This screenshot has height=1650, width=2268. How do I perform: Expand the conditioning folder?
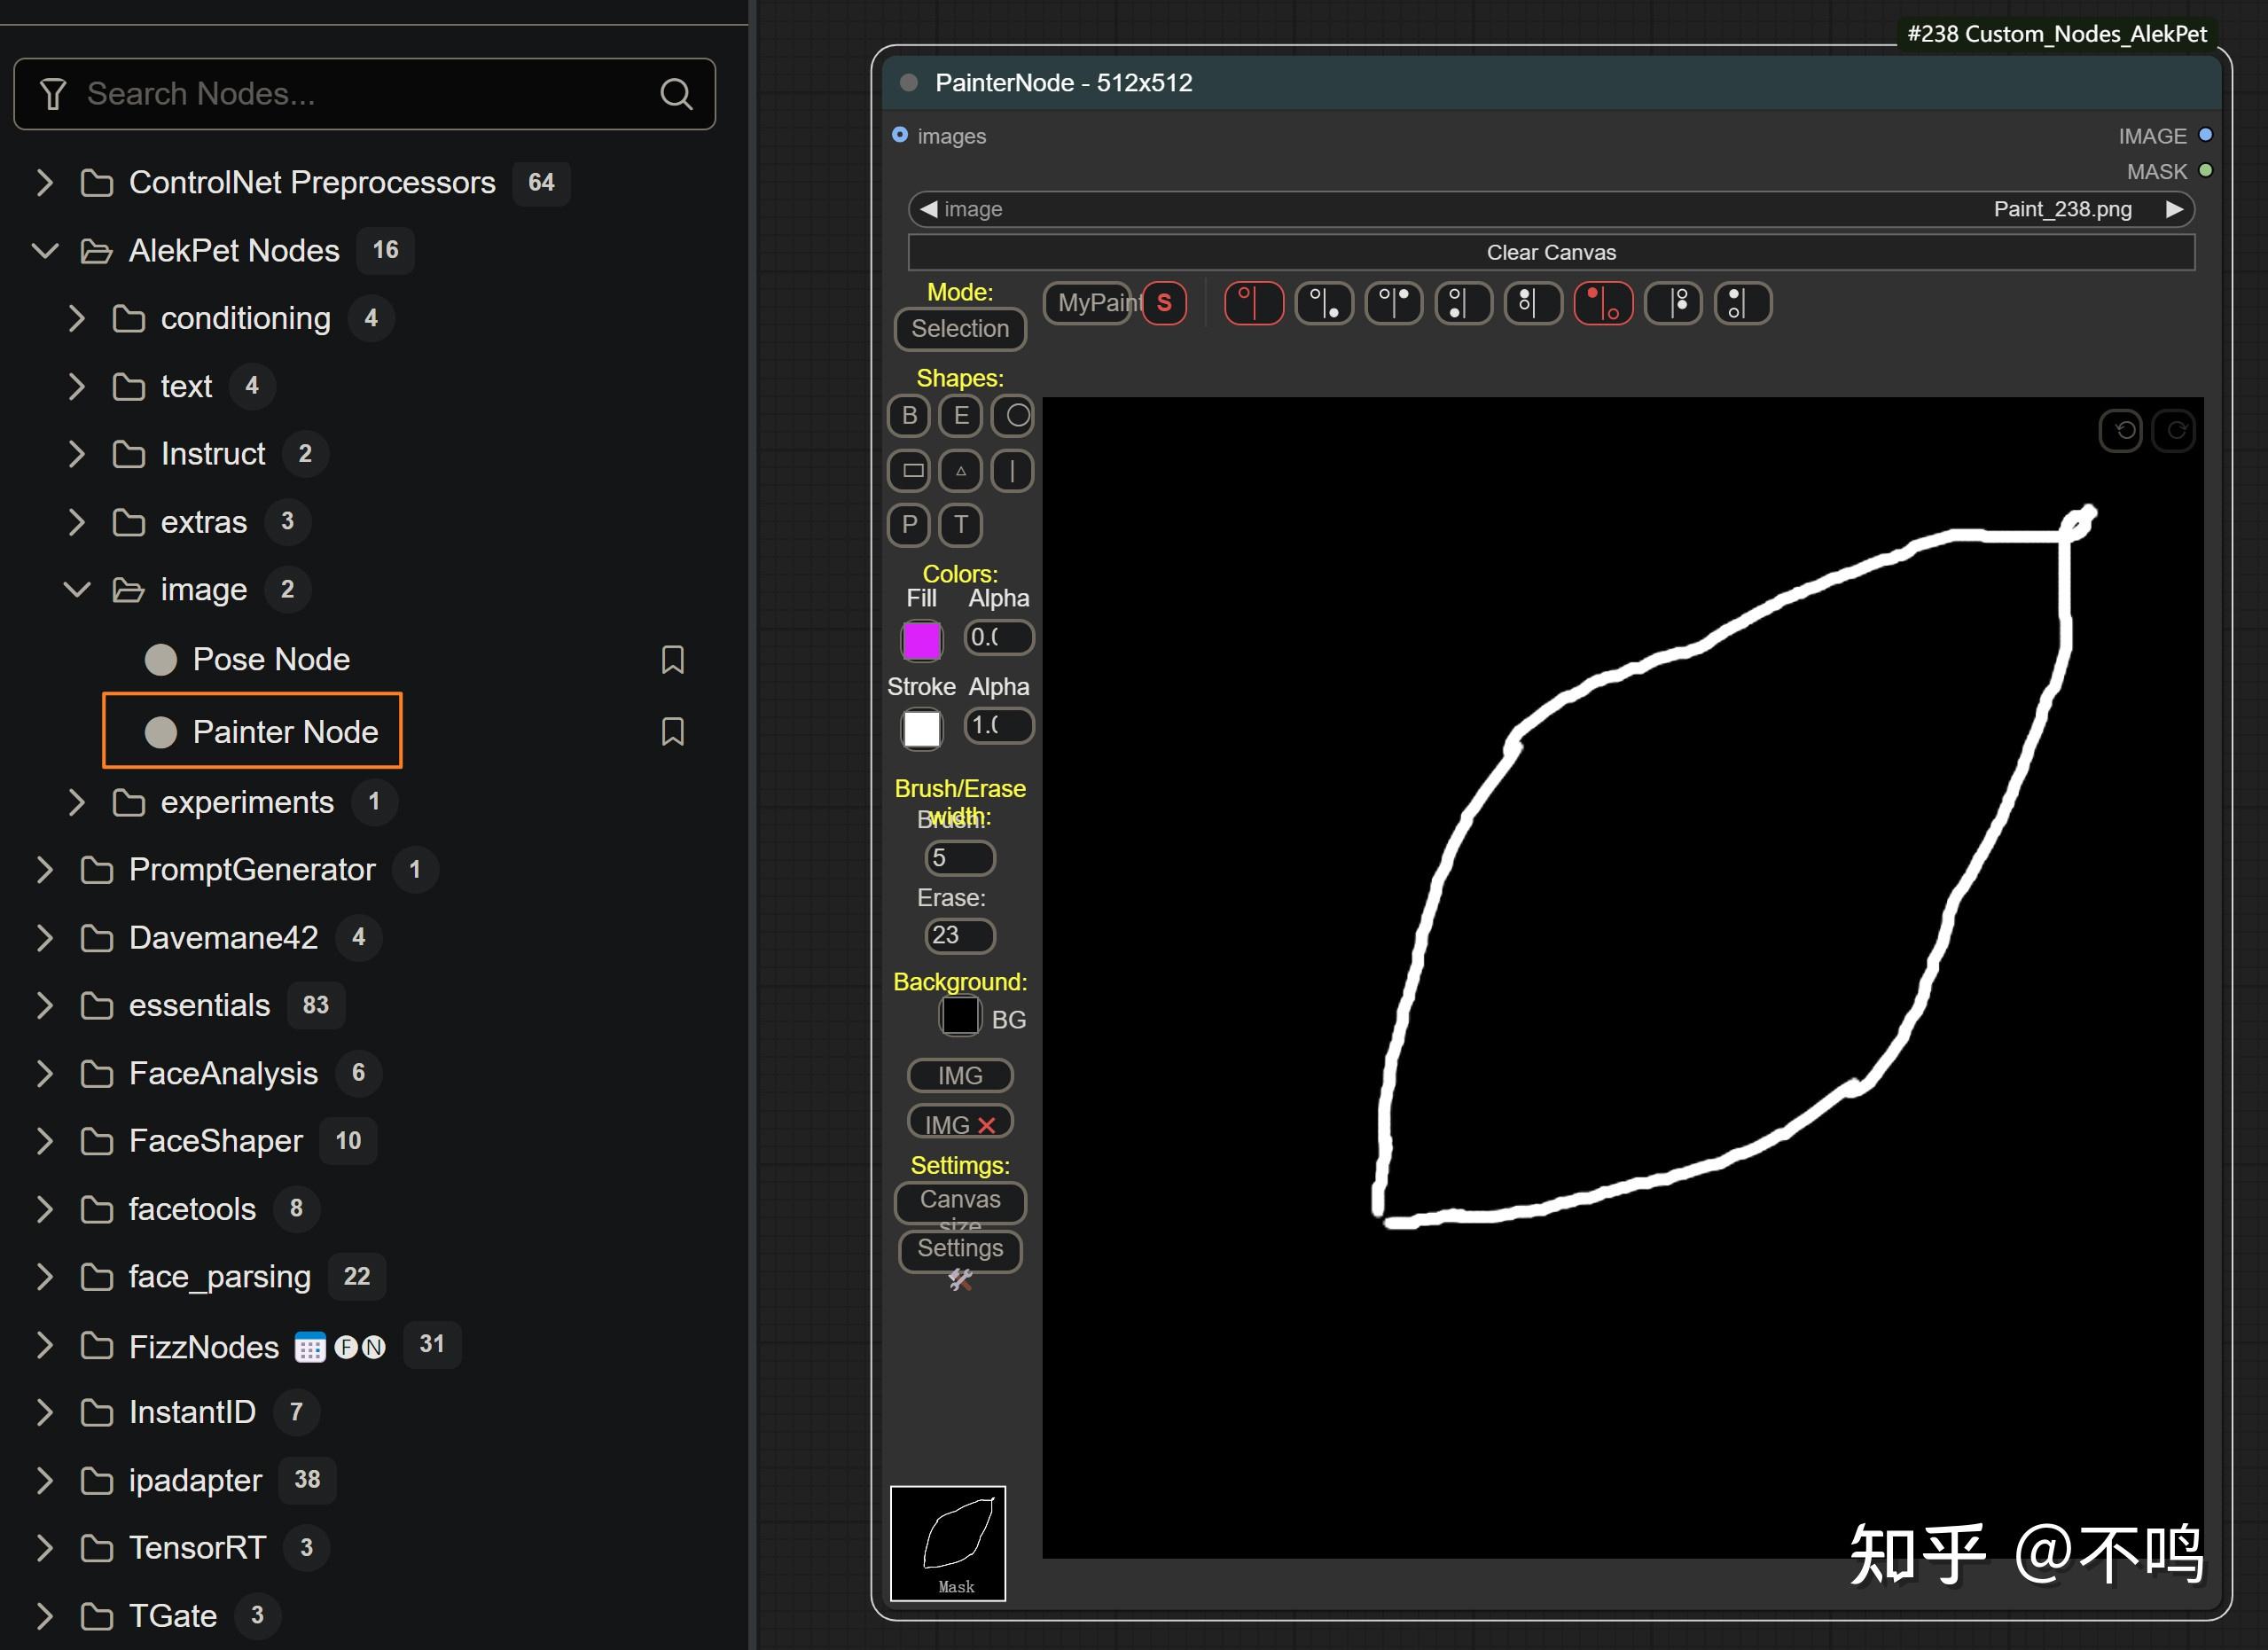click(x=77, y=319)
